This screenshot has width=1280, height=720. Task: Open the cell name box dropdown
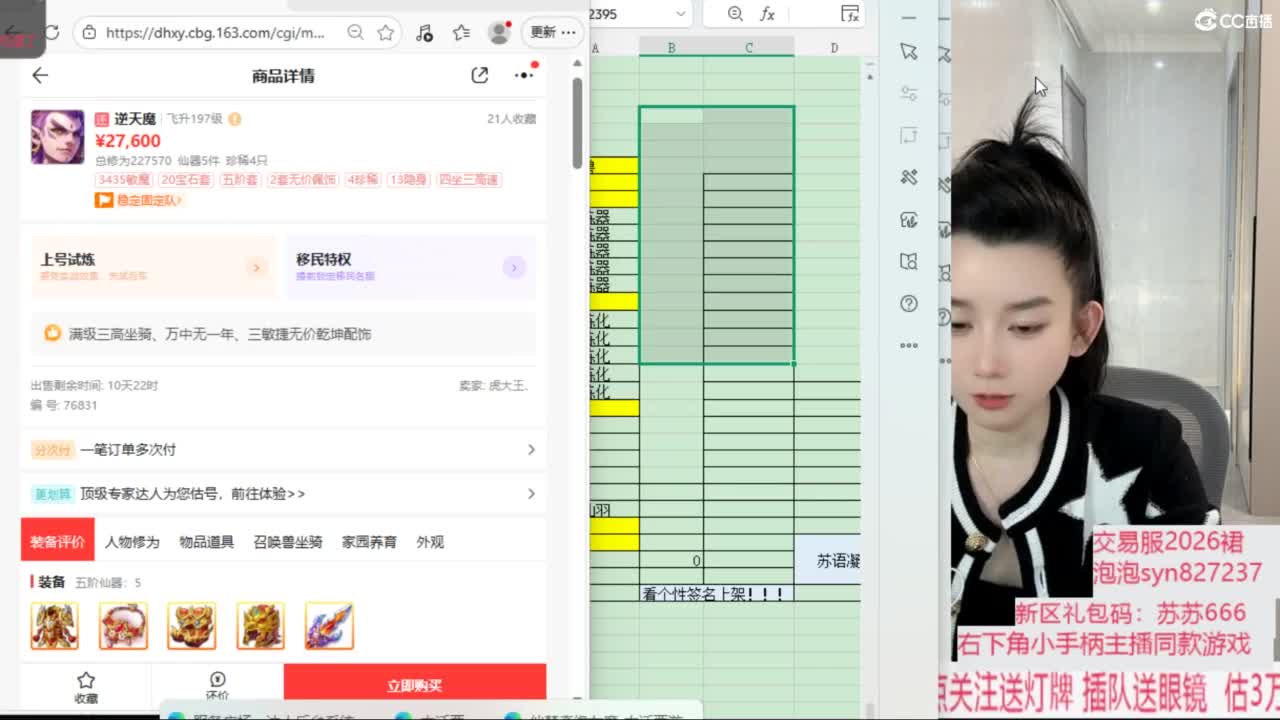[x=681, y=14]
